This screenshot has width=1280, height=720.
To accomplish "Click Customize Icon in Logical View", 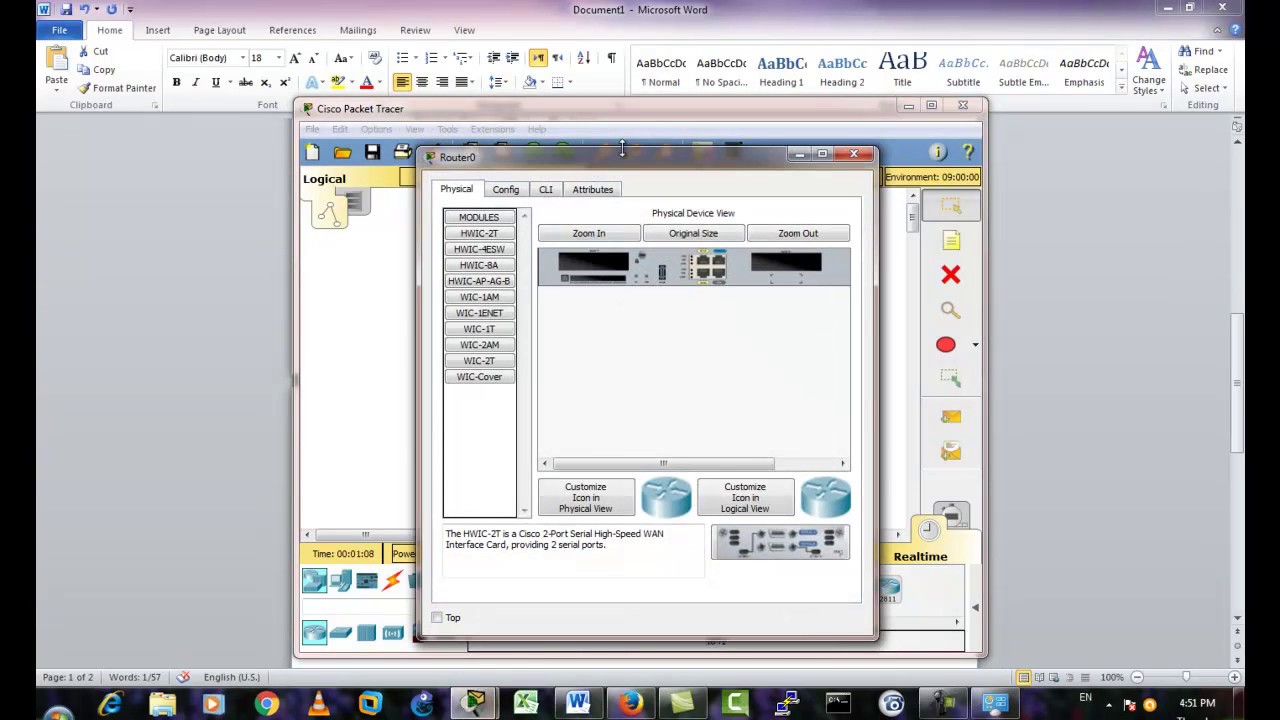I will (745, 497).
